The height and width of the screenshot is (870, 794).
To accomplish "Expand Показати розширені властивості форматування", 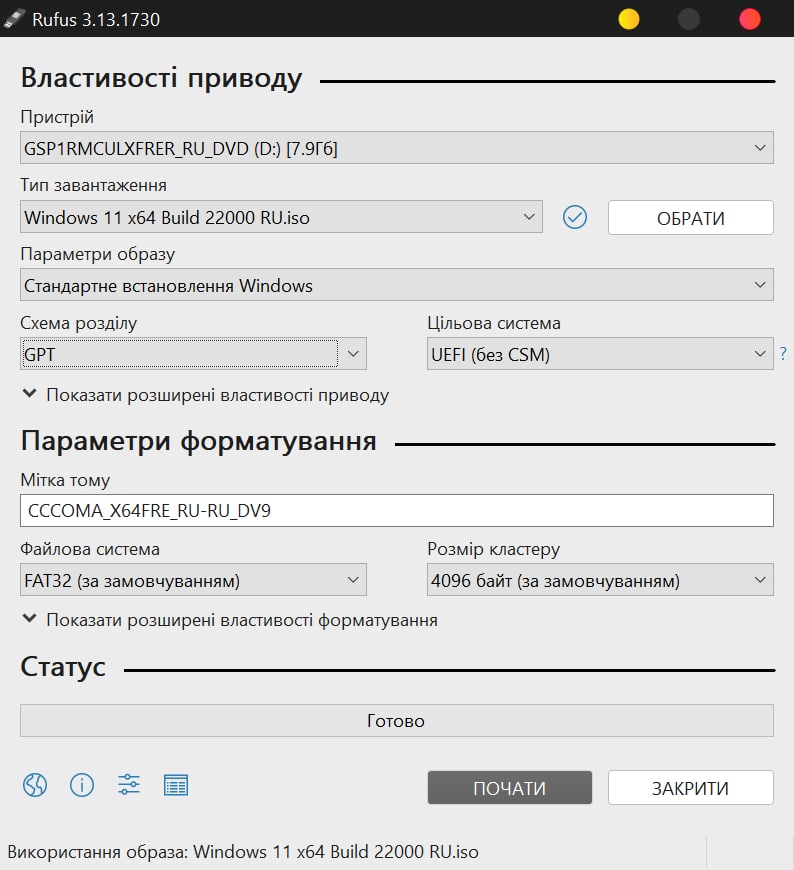I will coord(230,620).
